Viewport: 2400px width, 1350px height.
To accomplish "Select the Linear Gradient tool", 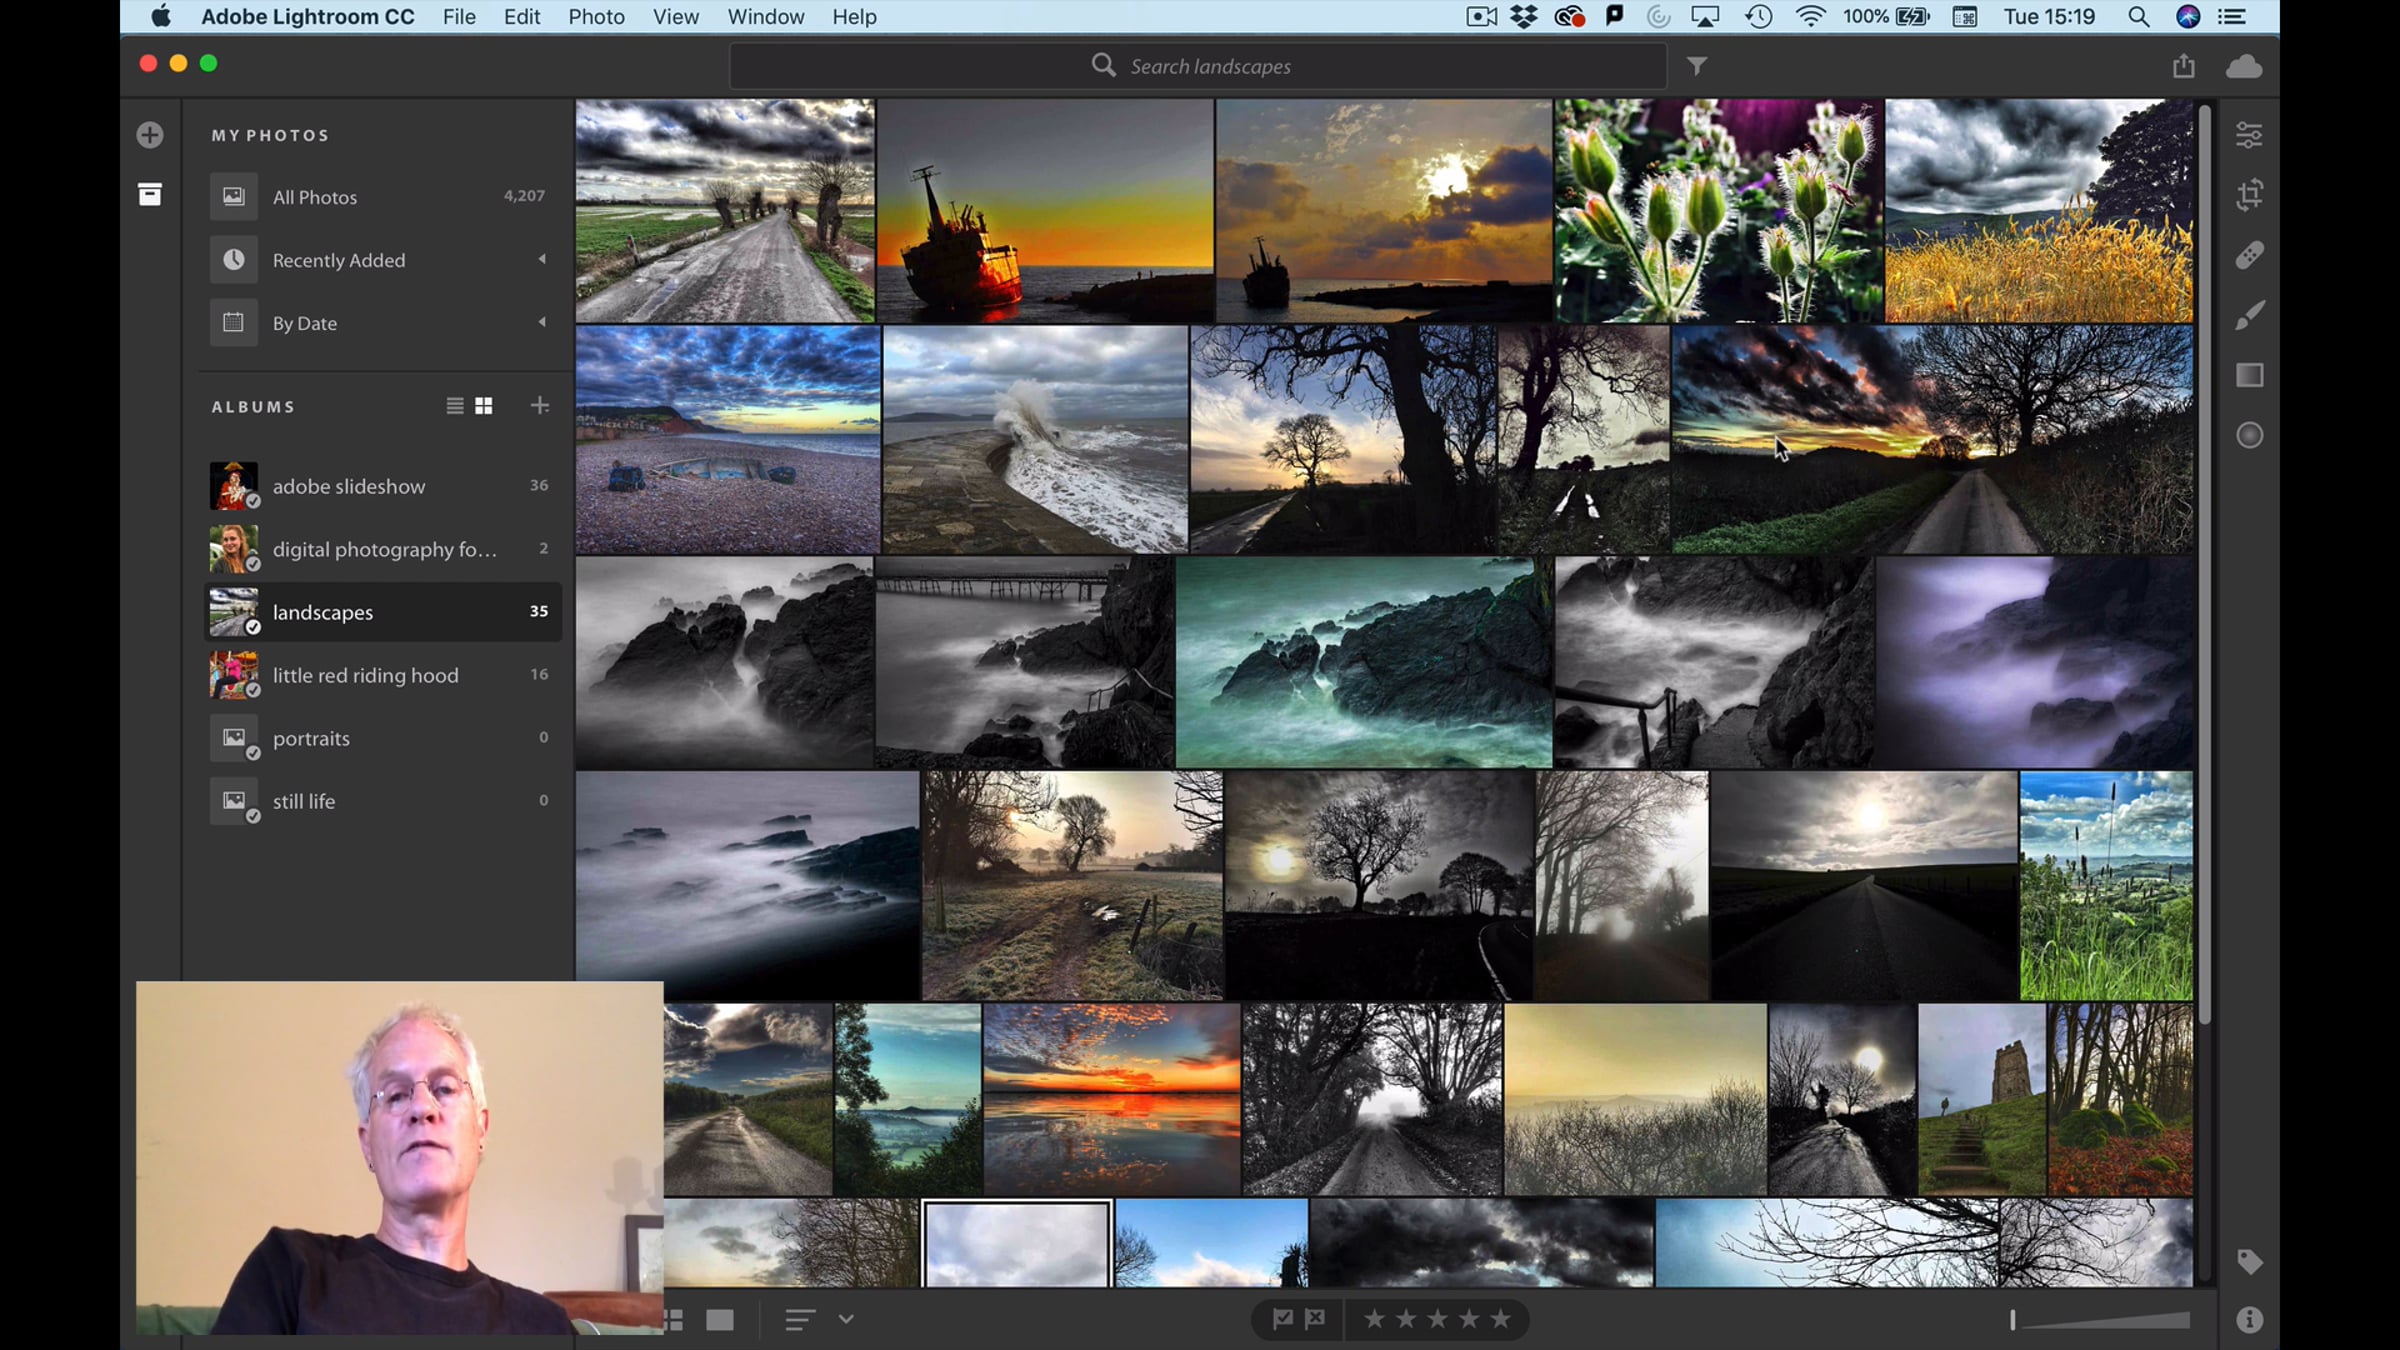I will [2249, 375].
